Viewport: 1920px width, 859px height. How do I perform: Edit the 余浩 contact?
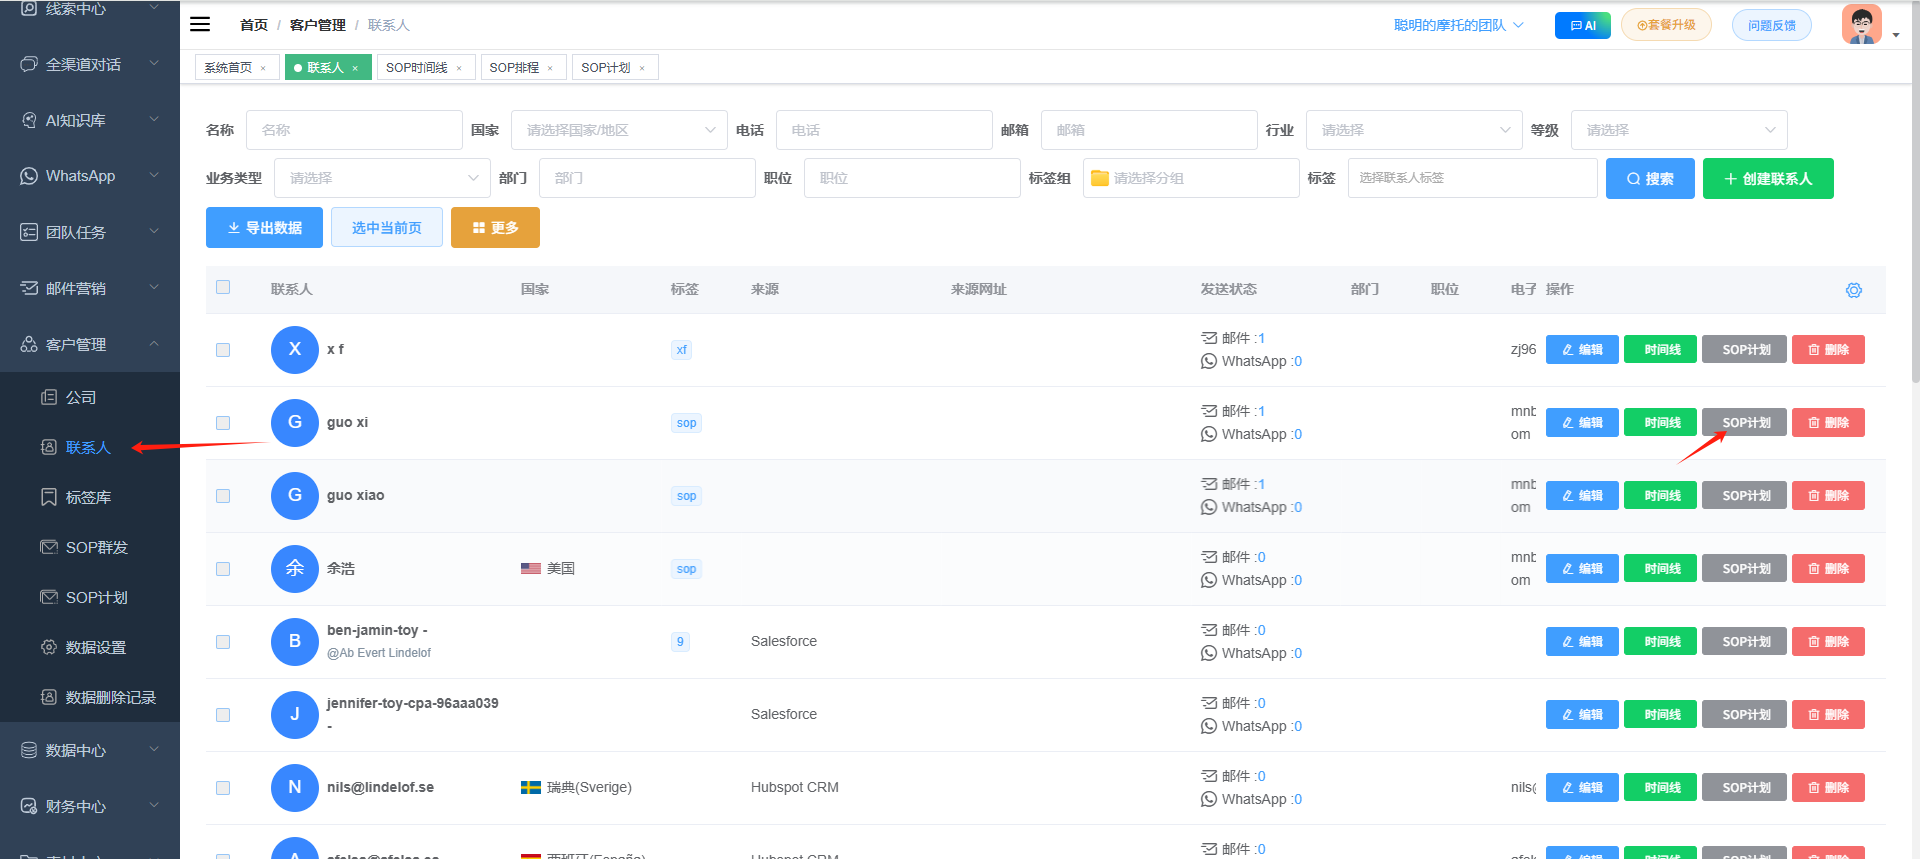pos(1582,569)
